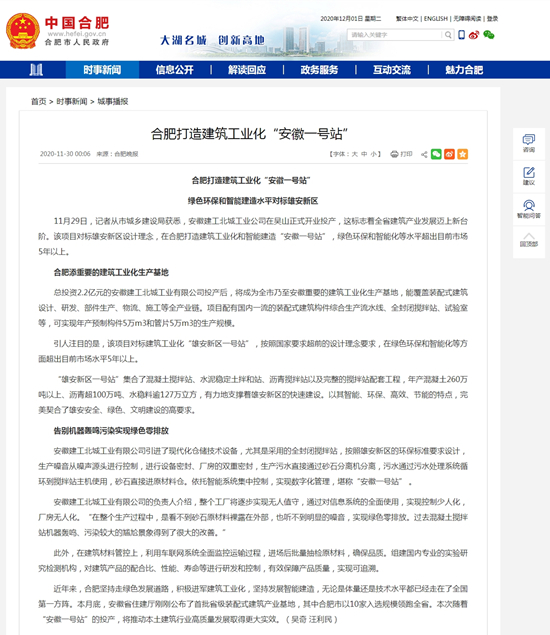Screen dimensions: 550x635
Task: Open the 解读回应 menu item
Action: (x=247, y=70)
